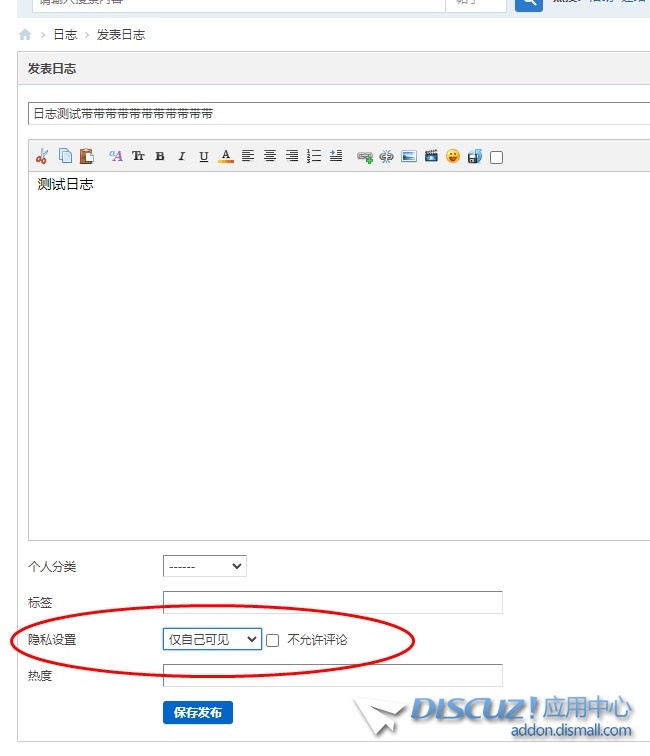The image size is (650, 756).
Task: Click the 热度 input field
Action: coord(333,675)
